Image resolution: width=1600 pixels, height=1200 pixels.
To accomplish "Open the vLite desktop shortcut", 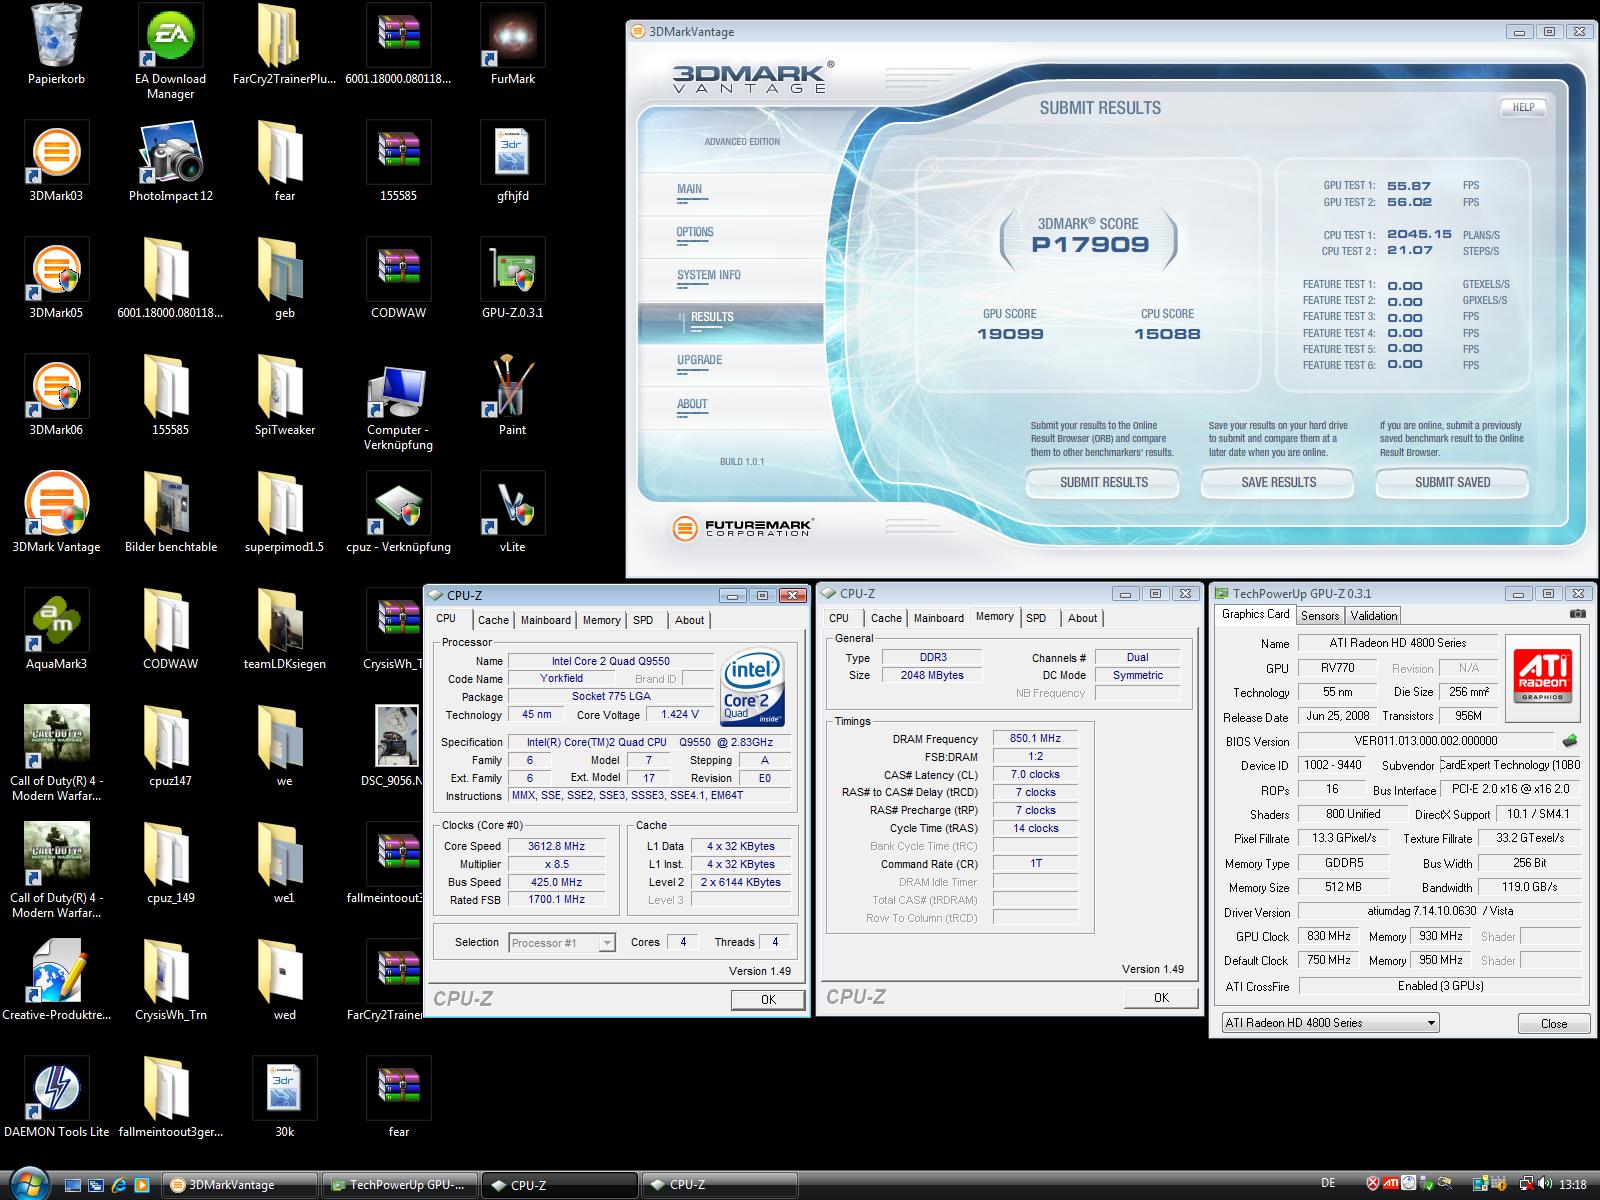I will click(x=512, y=513).
